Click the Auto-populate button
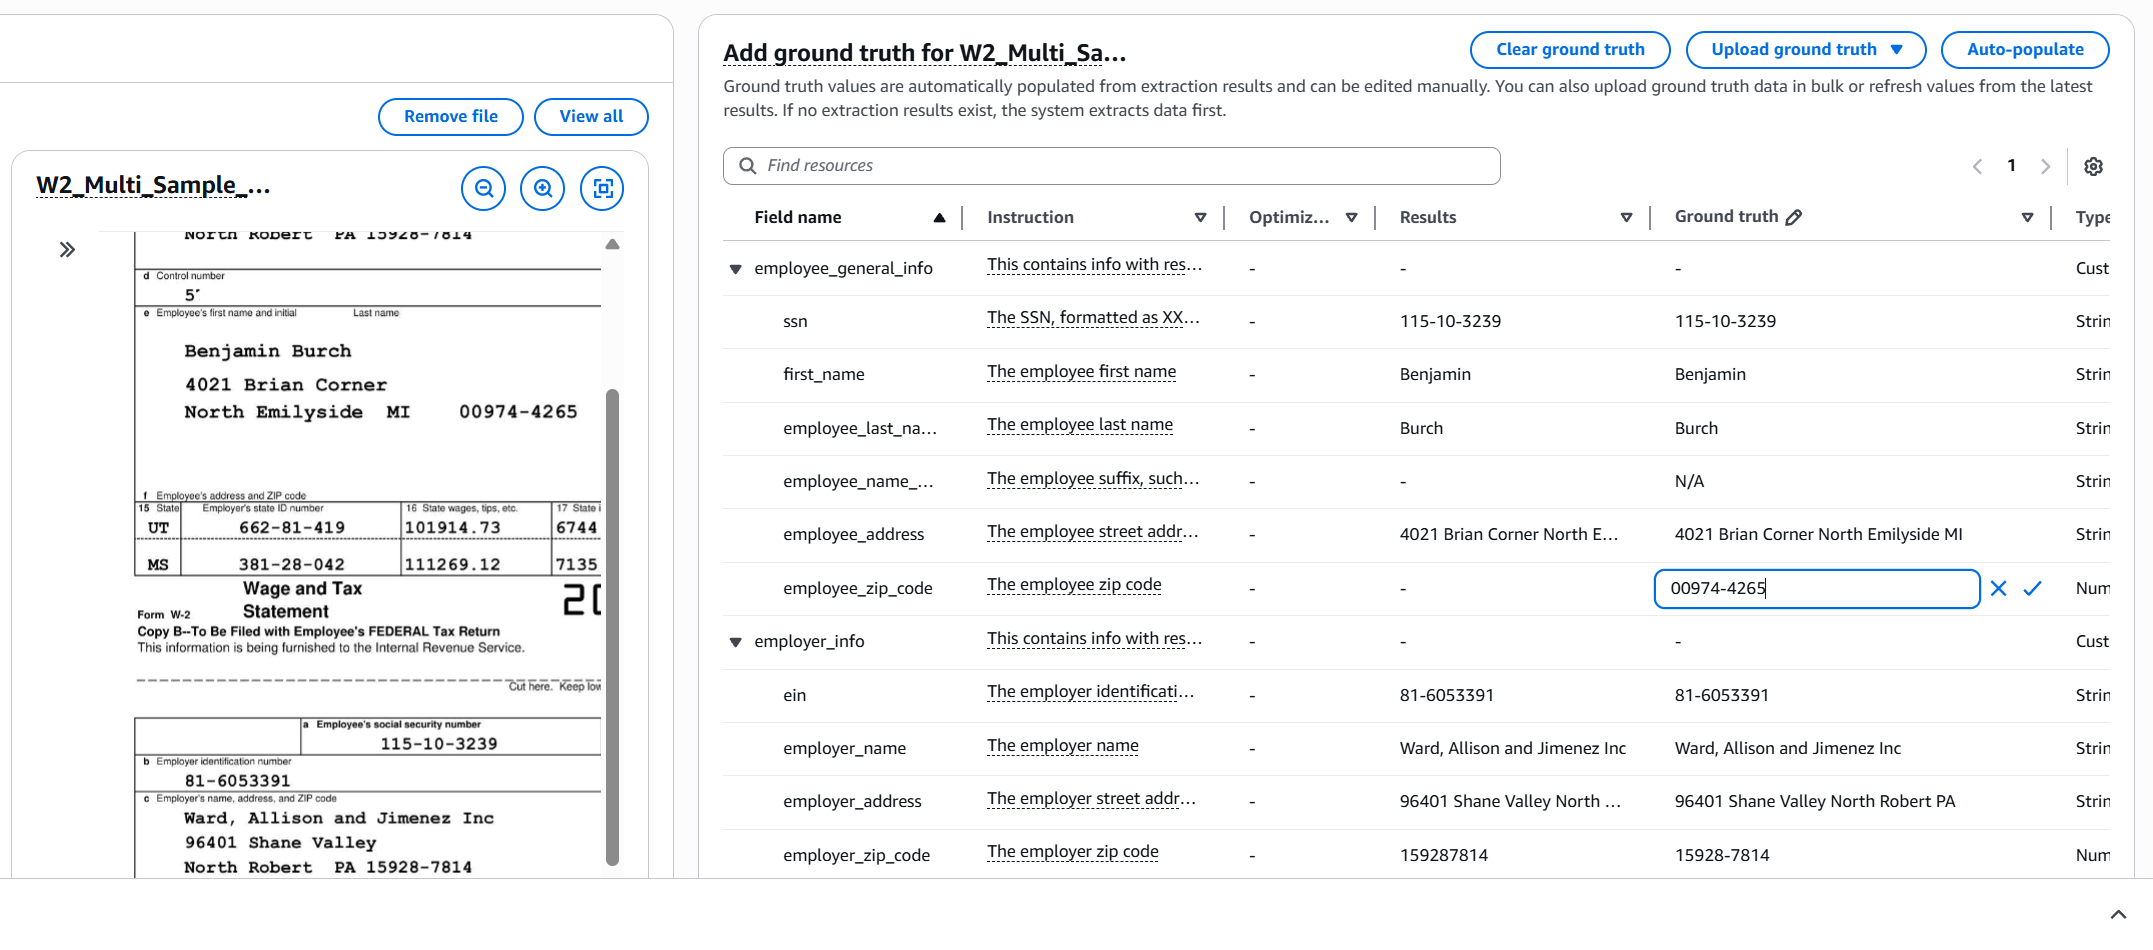2153x950 pixels. click(x=2024, y=50)
